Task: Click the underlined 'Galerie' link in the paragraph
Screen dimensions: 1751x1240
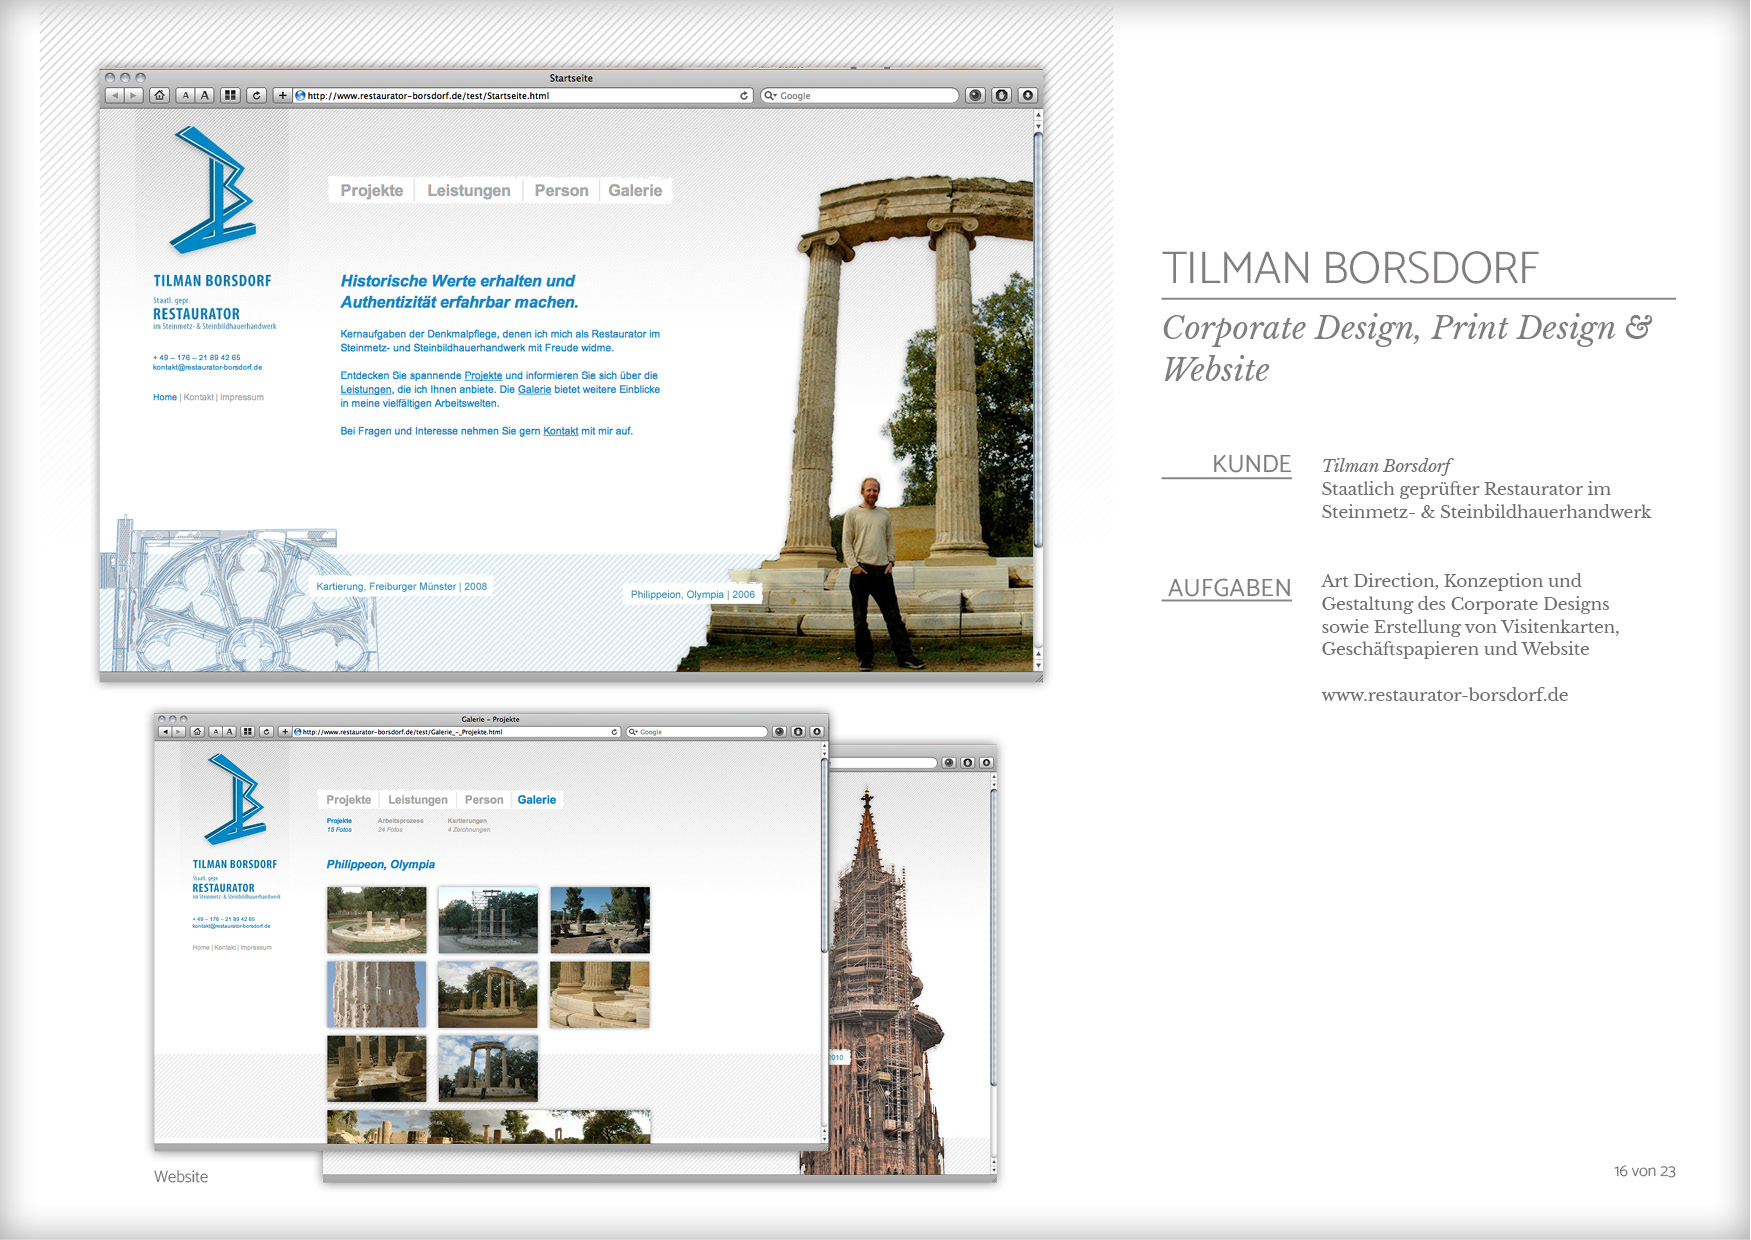Action: [x=534, y=390]
